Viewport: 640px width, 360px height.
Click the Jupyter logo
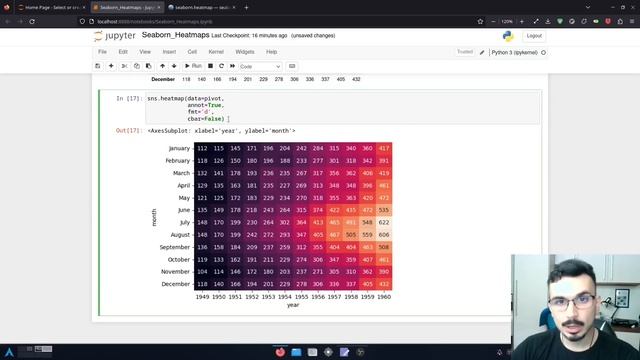(x=114, y=36)
